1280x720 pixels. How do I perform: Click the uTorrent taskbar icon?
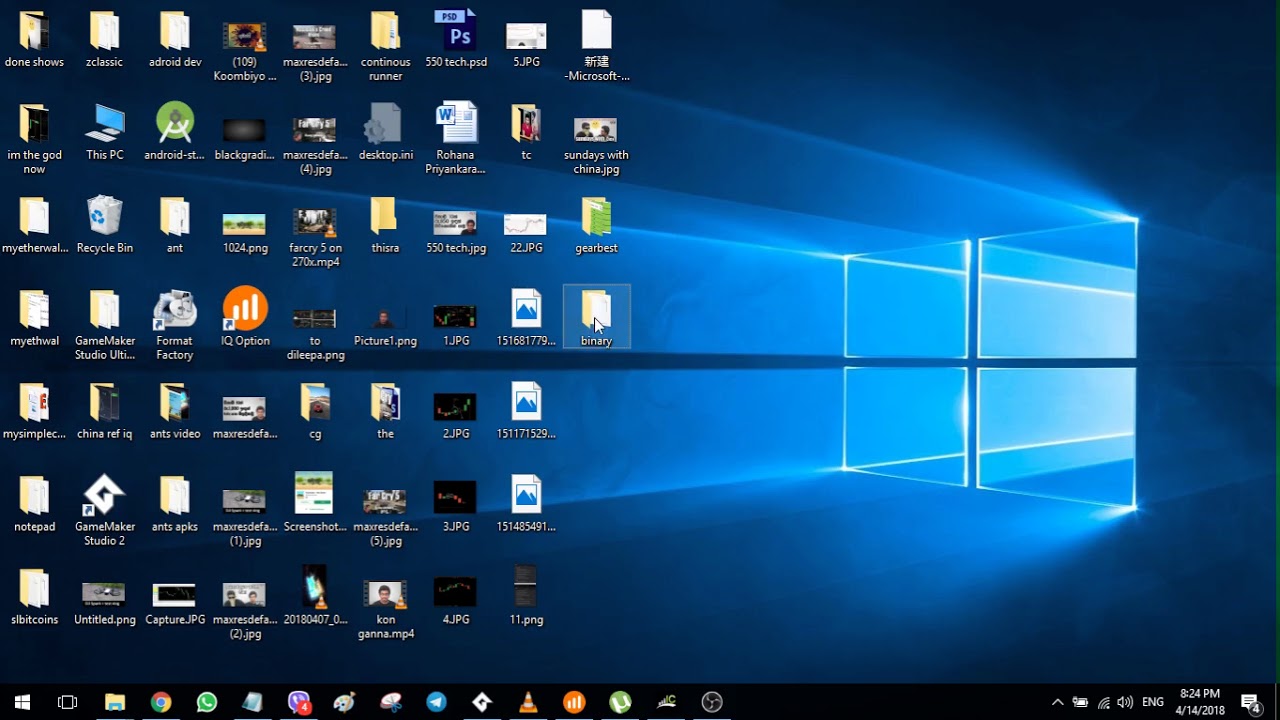coord(620,702)
